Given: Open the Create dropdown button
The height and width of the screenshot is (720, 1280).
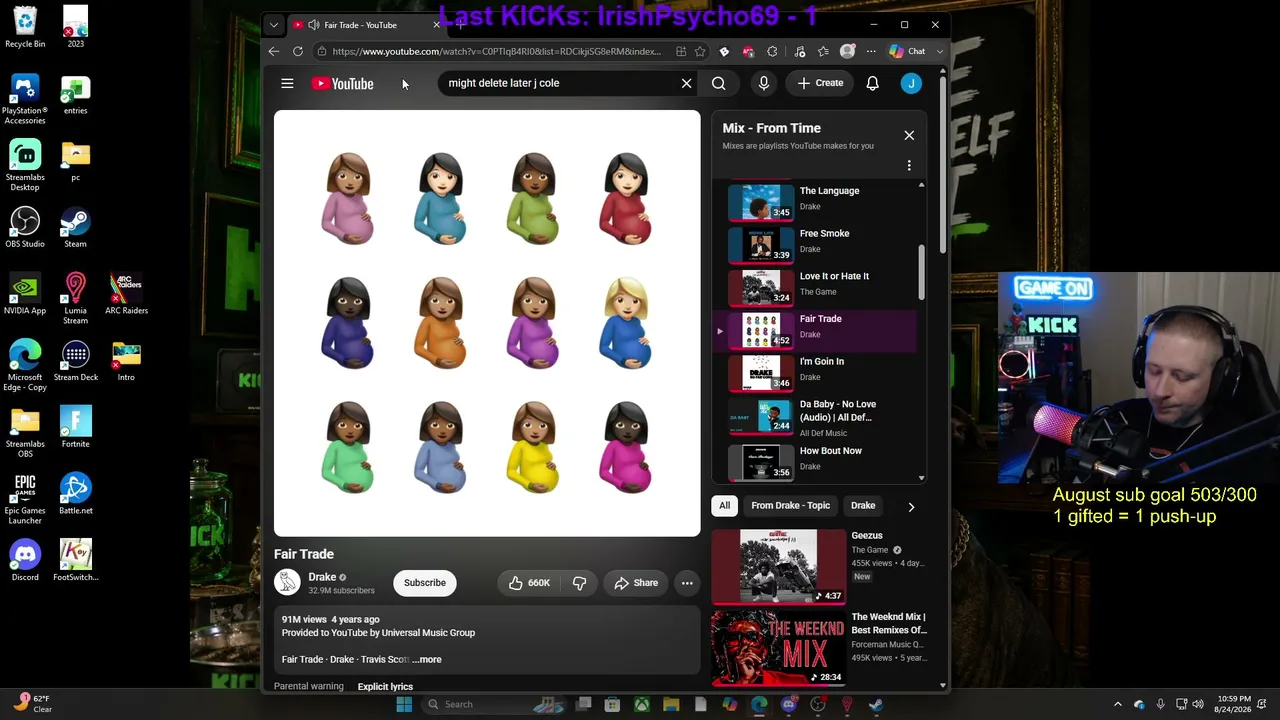Looking at the screenshot, I should point(820,83).
